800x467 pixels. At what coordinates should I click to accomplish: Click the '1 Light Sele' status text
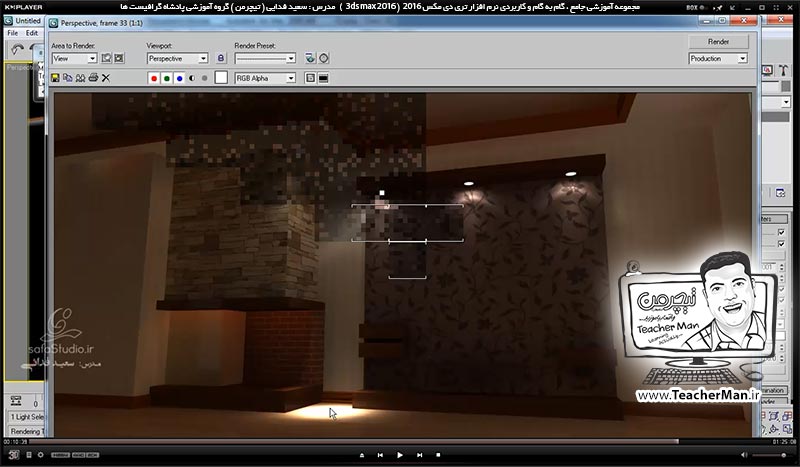(x=27, y=417)
